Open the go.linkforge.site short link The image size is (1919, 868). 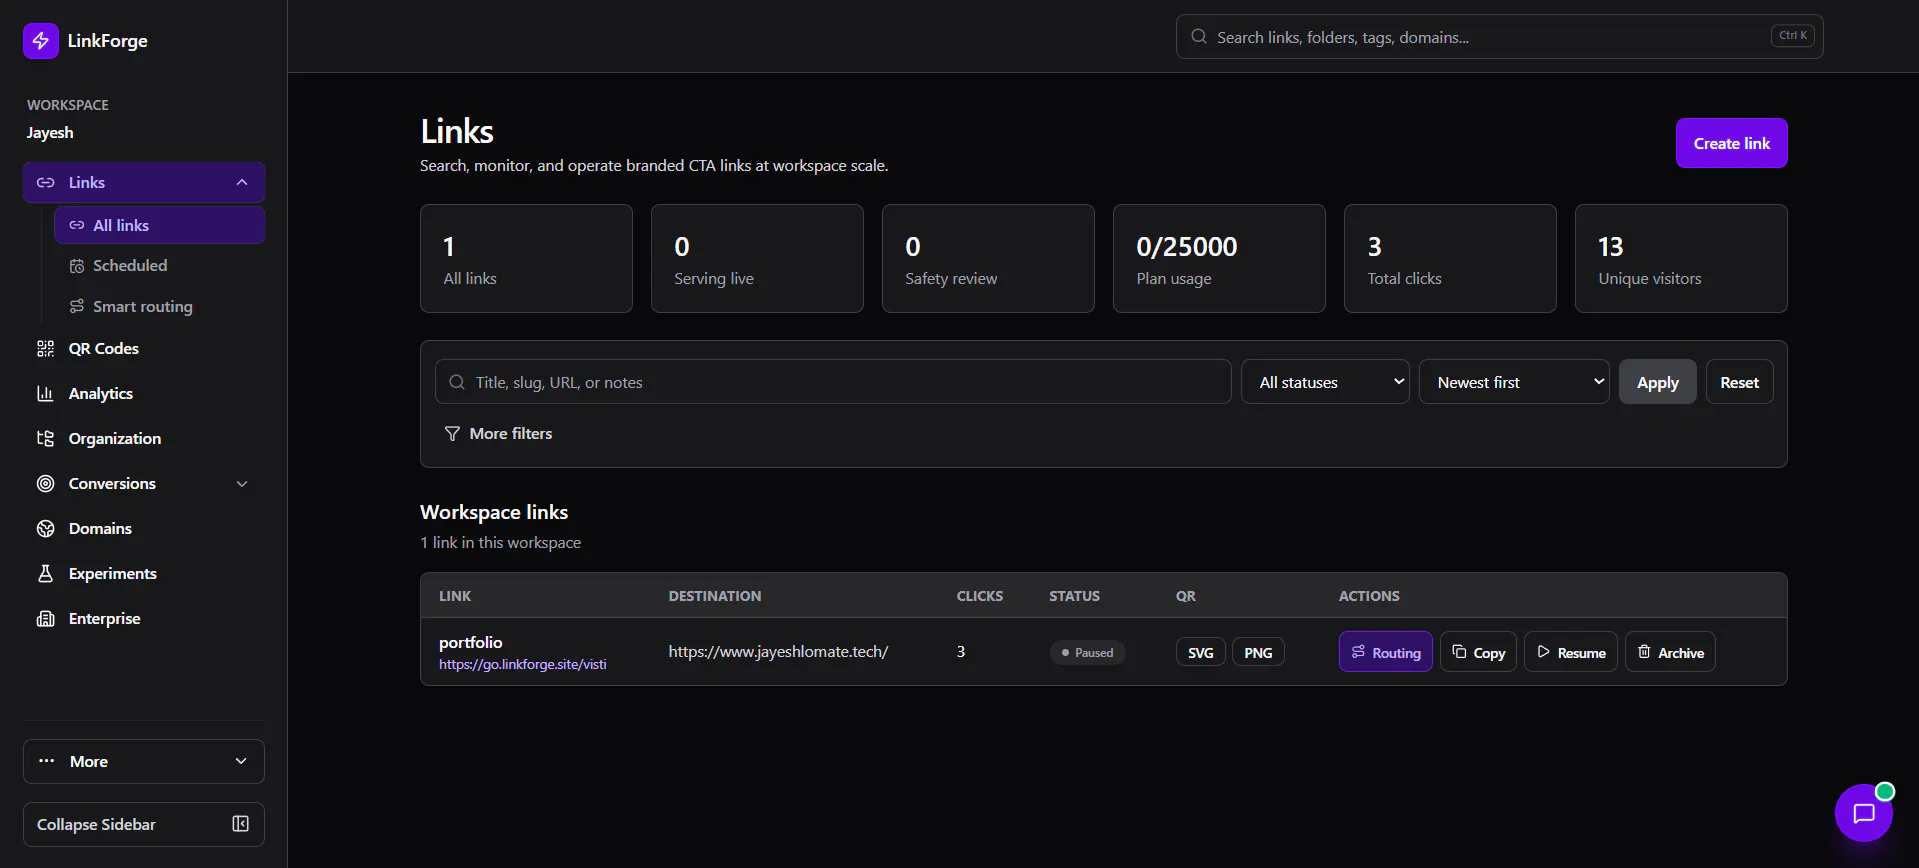pyautogui.click(x=522, y=664)
